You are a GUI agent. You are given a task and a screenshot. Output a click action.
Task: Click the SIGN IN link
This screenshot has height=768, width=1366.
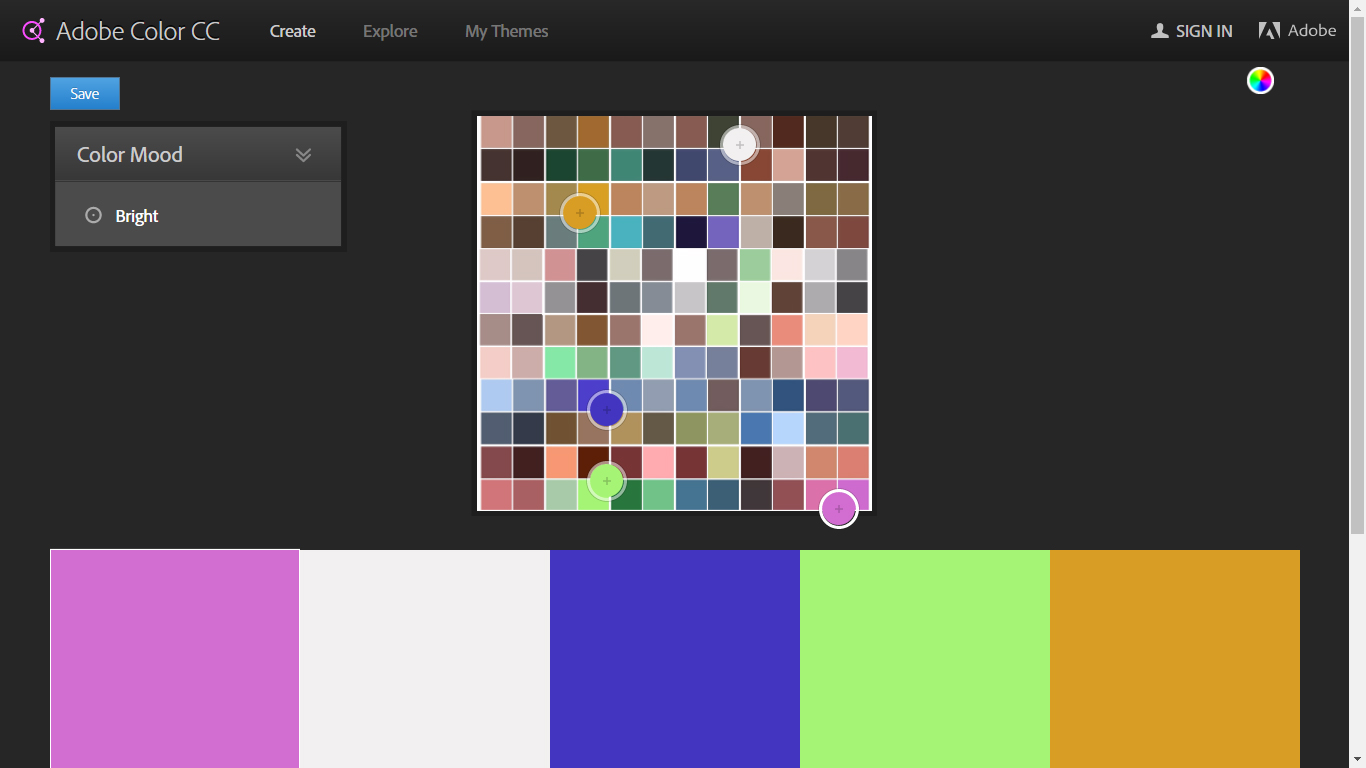click(x=1204, y=31)
